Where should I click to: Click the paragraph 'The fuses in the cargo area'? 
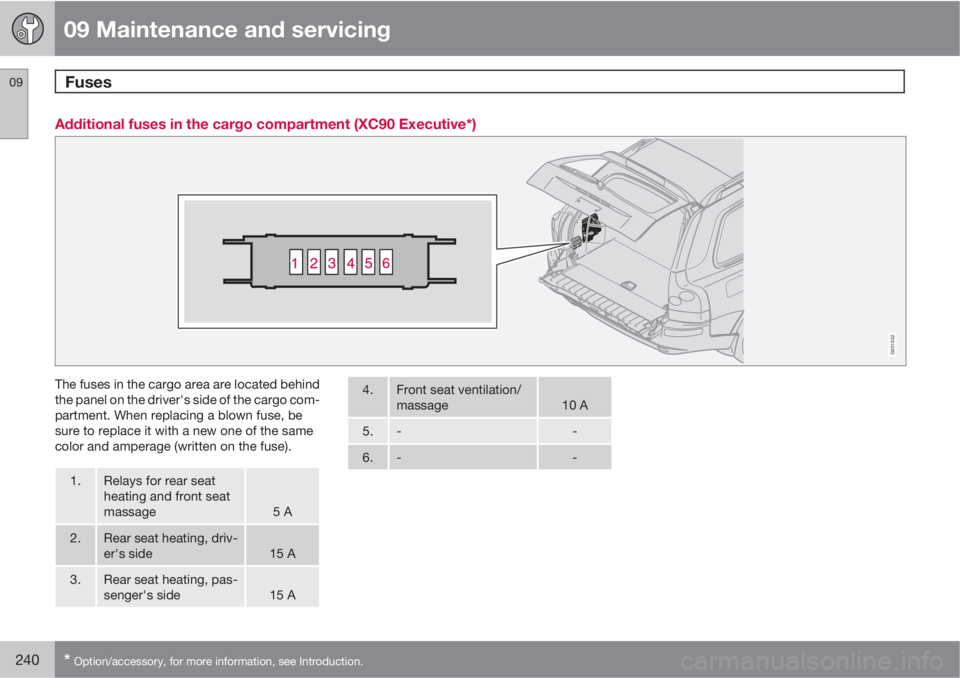[x=187, y=415]
